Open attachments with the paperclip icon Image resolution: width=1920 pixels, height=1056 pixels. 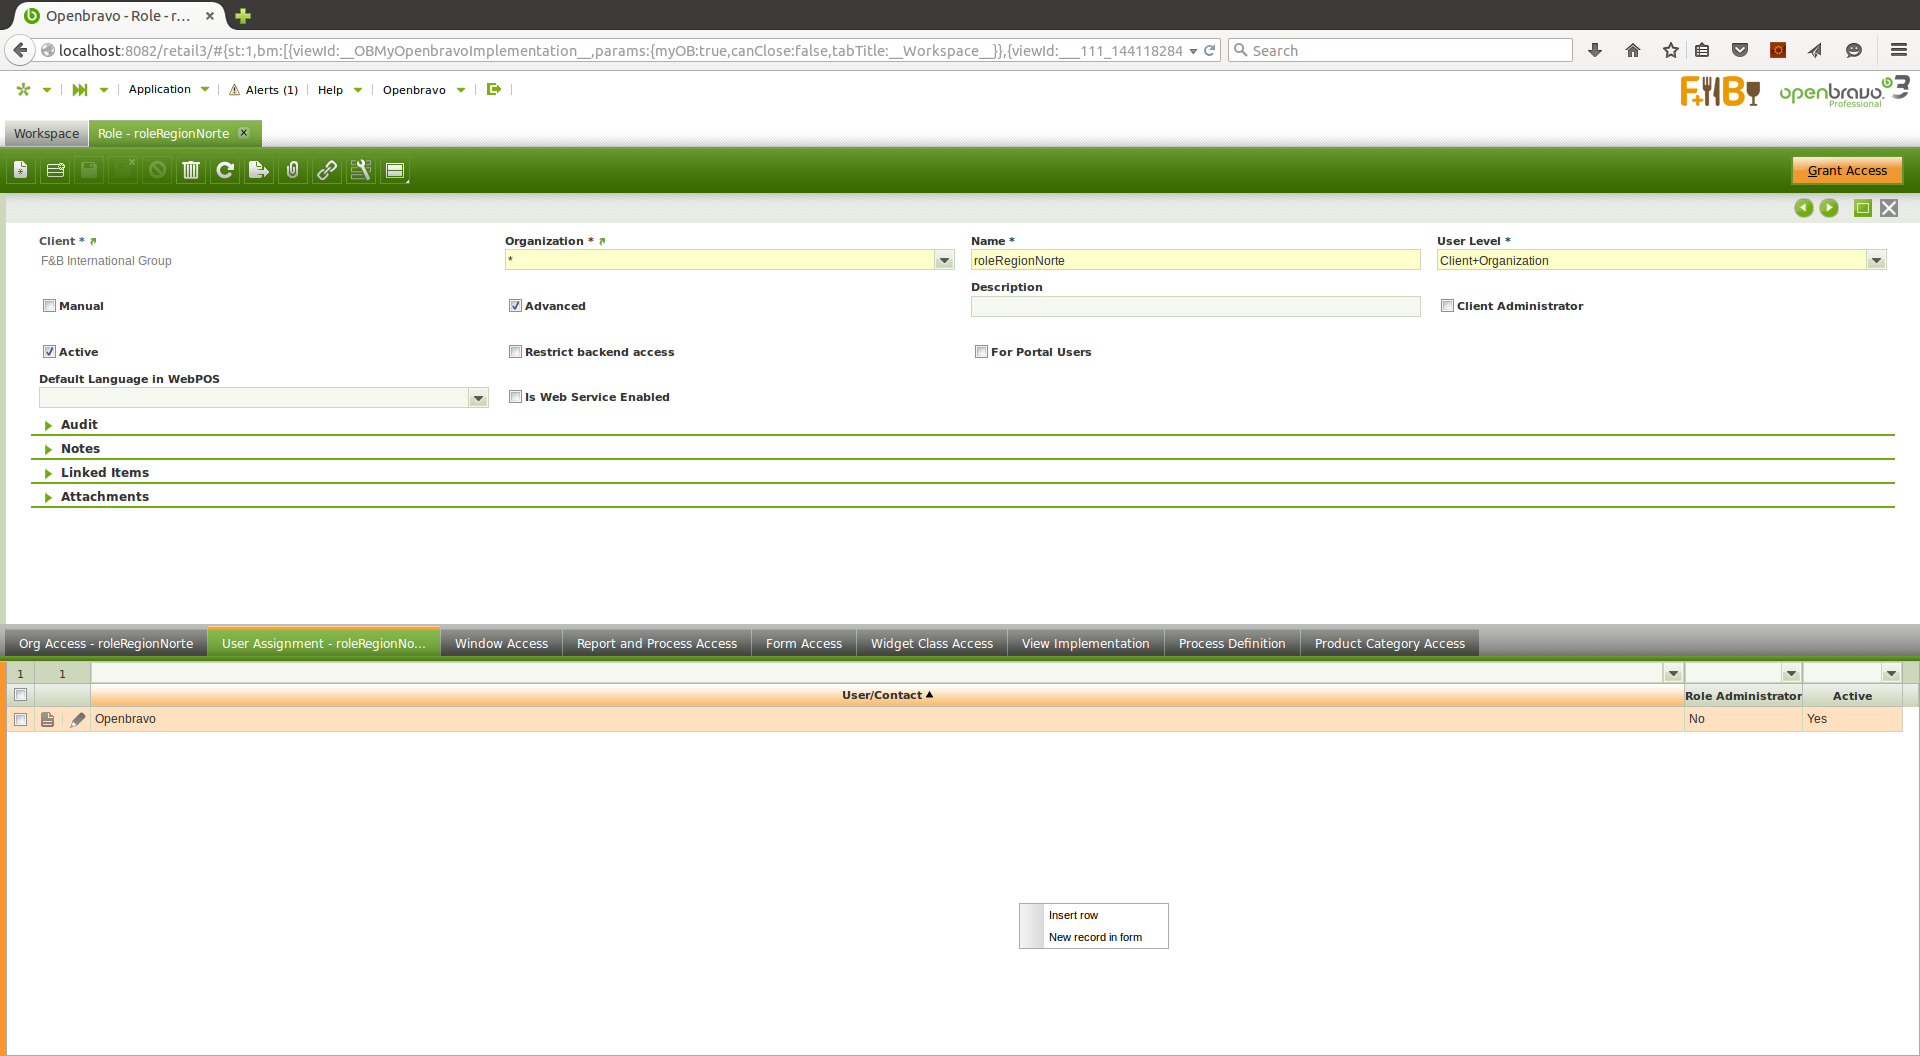coord(293,171)
